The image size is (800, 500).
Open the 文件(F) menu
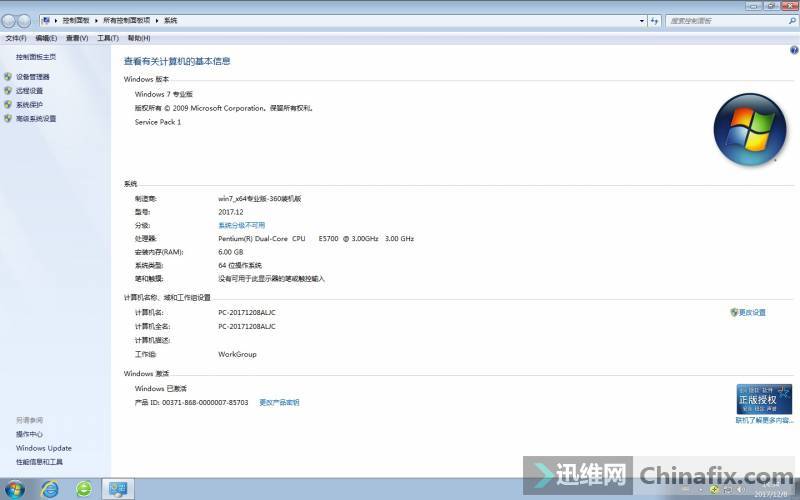(x=16, y=38)
